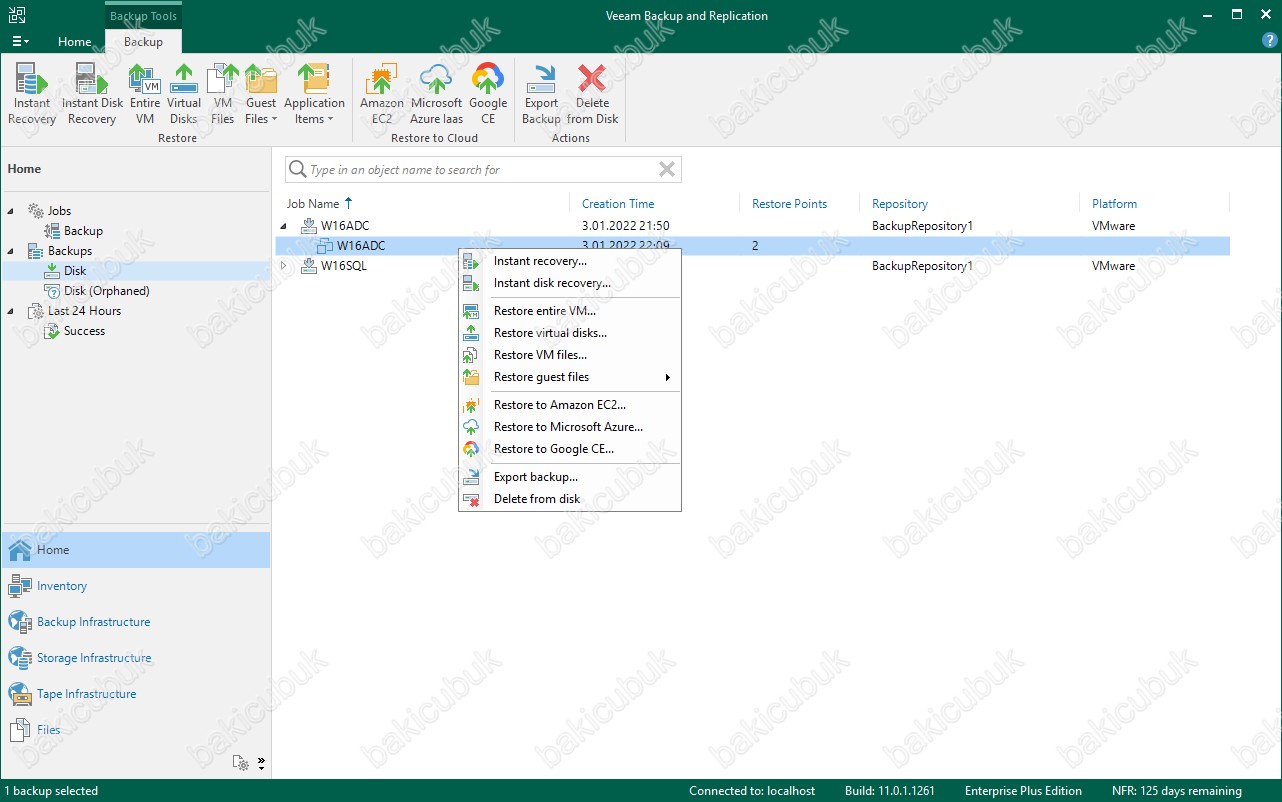
Task: Open the Home navigation view
Action: click(x=135, y=550)
